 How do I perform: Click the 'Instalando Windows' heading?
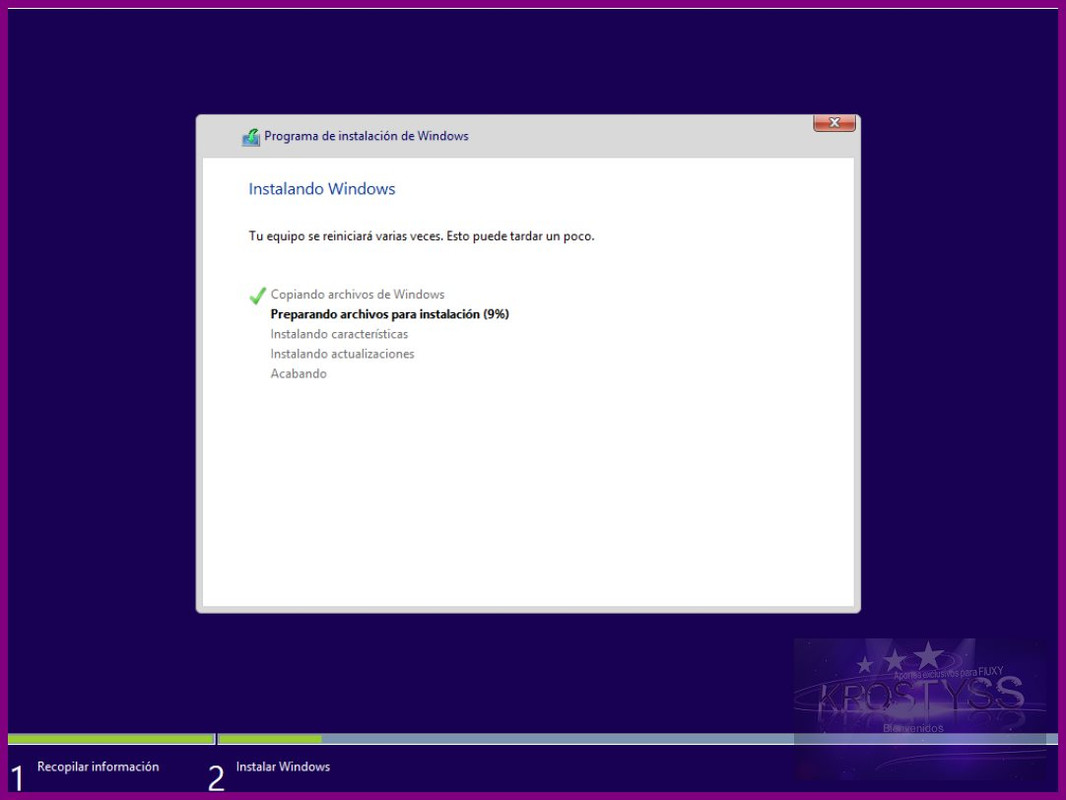(x=322, y=189)
